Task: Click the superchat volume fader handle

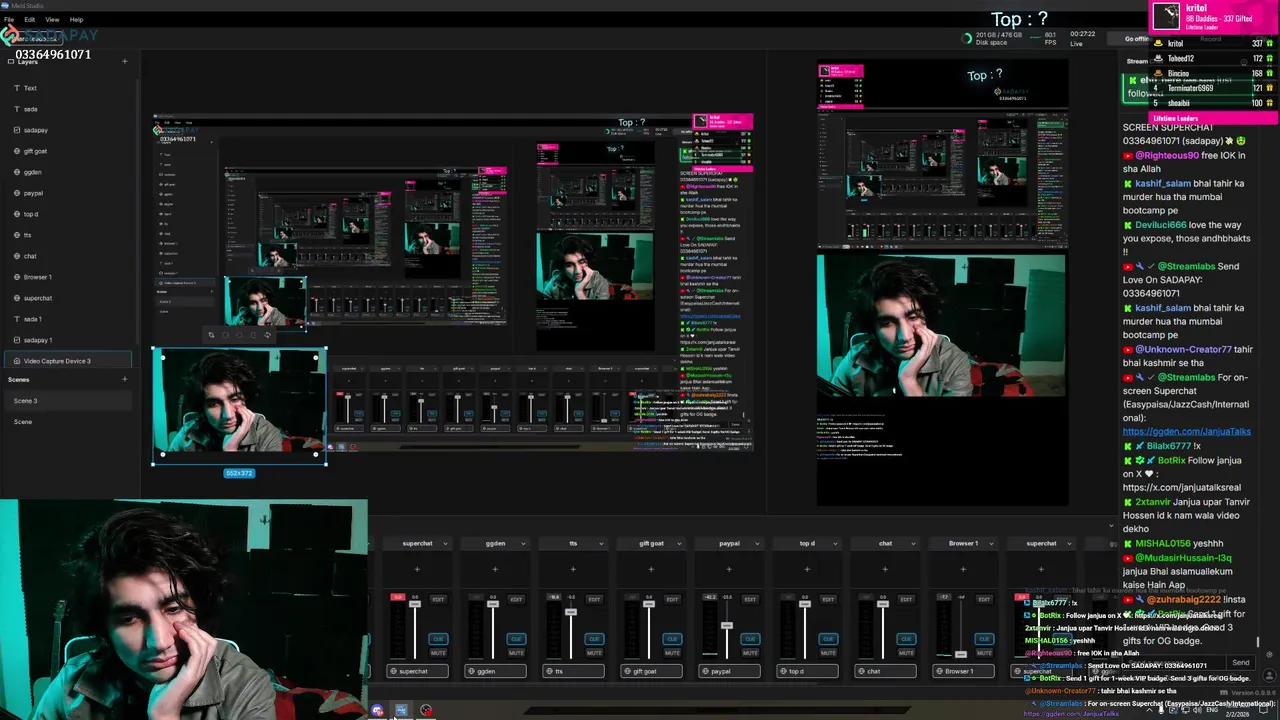Action: click(x=415, y=604)
